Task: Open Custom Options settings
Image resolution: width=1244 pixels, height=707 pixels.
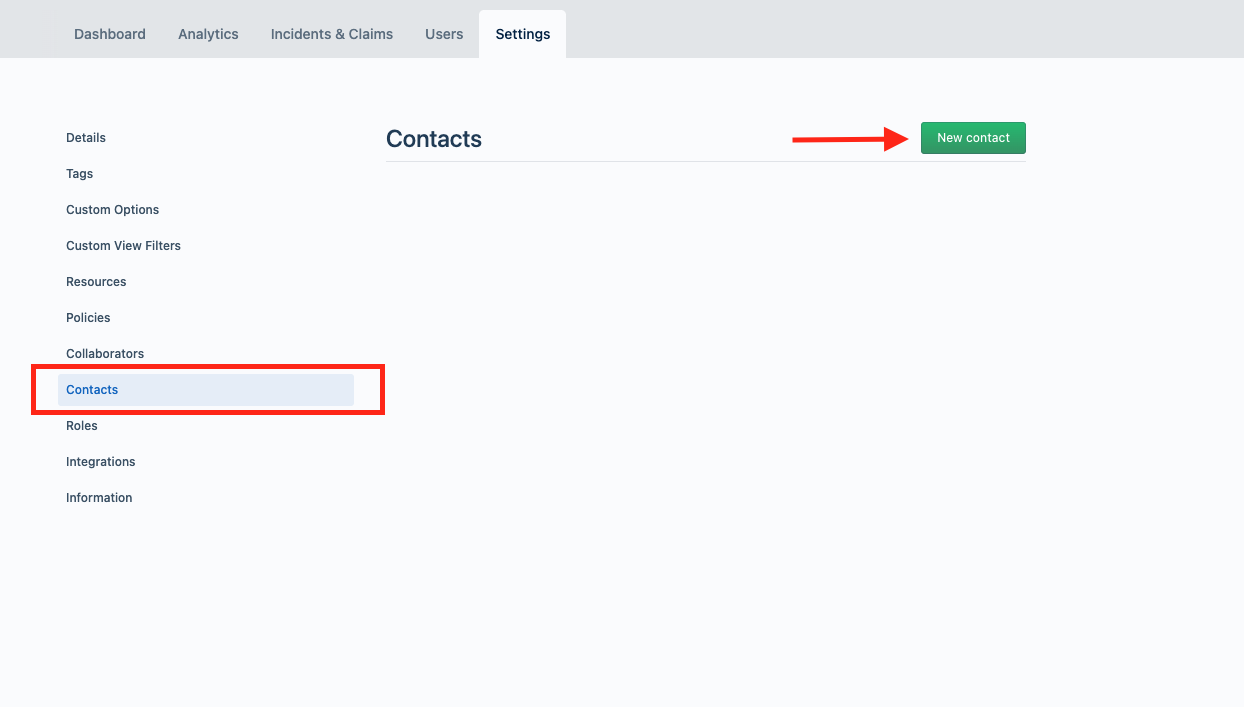Action: tap(113, 210)
